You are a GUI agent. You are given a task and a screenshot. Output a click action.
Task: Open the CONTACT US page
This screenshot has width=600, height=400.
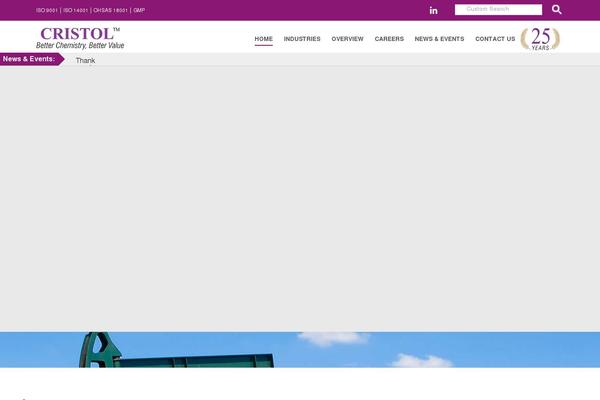[x=495, y=39]
